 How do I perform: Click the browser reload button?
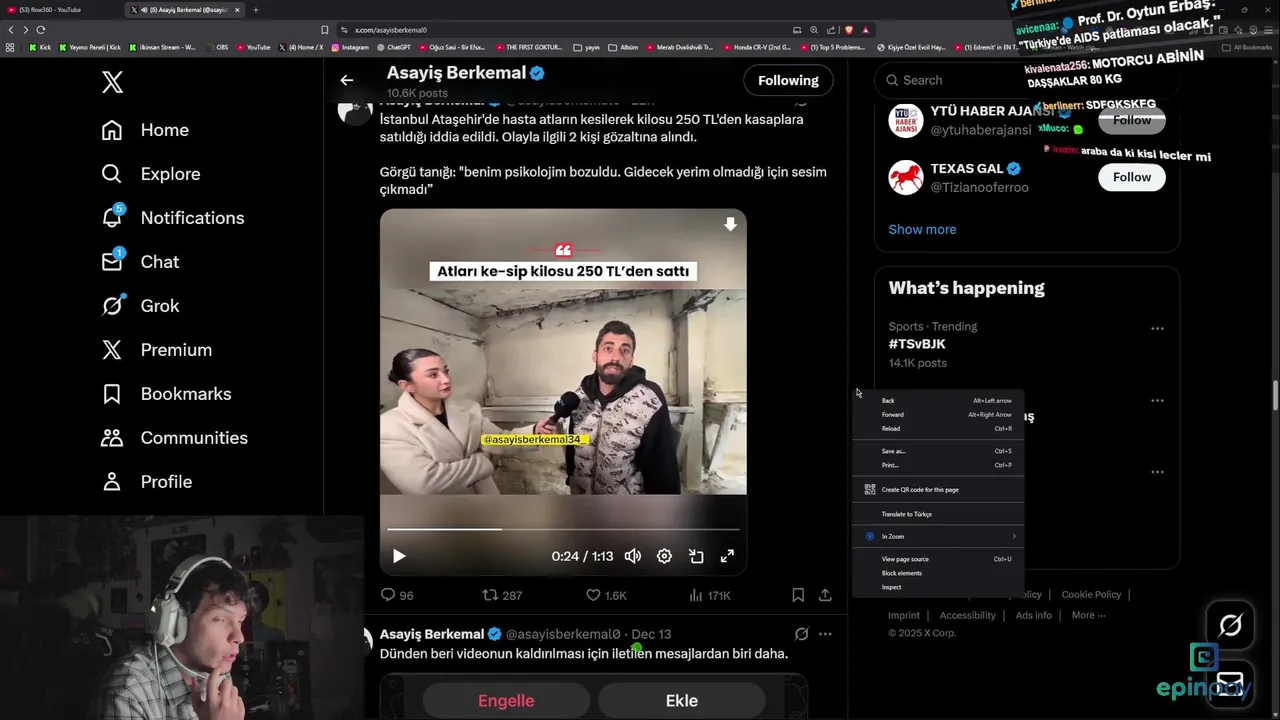coord(41,30)
